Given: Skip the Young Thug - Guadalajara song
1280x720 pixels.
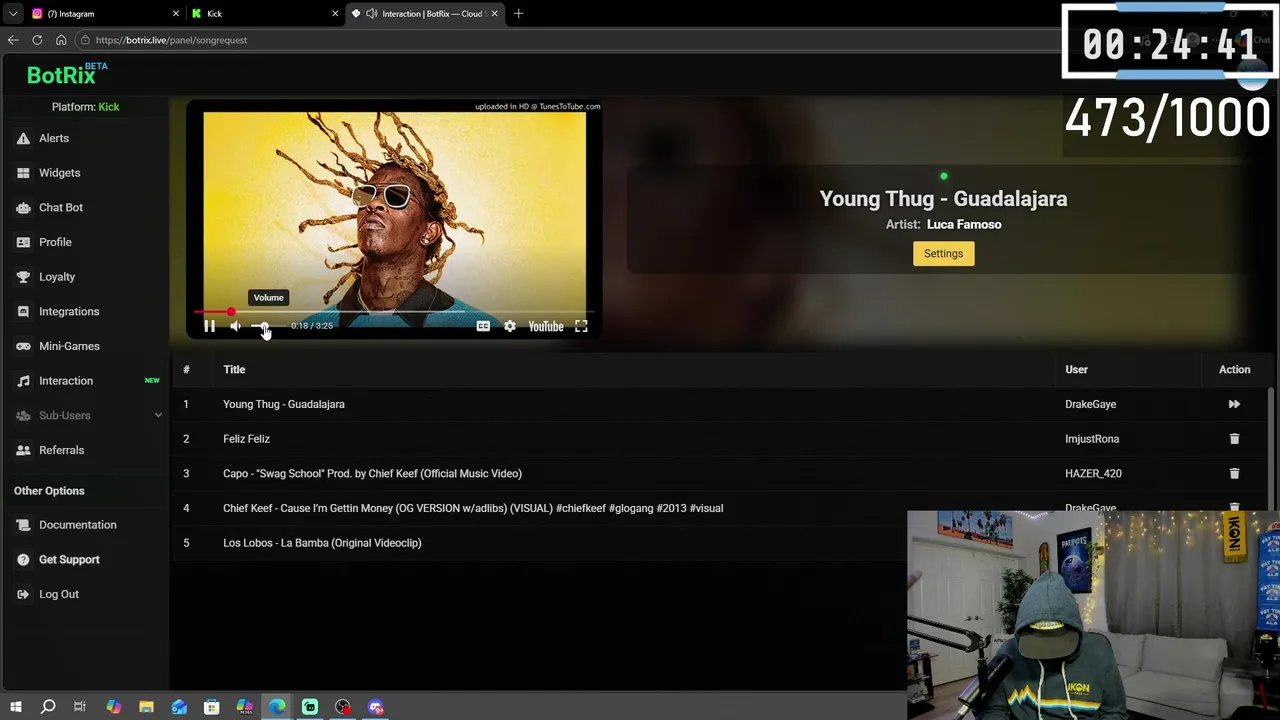Looking at the screenshot, I should coord(1234,404).
